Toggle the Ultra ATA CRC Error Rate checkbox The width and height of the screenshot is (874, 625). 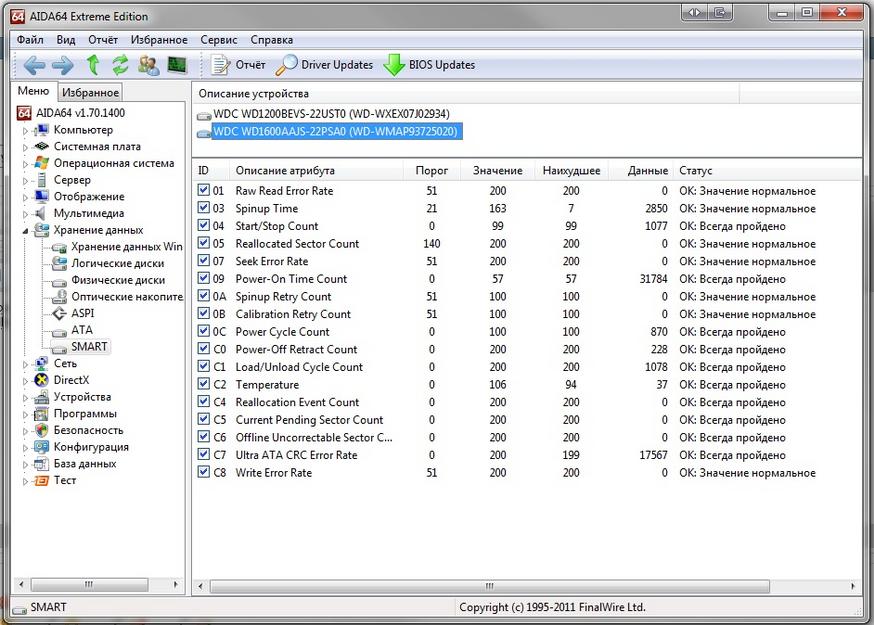click(203, 454)
